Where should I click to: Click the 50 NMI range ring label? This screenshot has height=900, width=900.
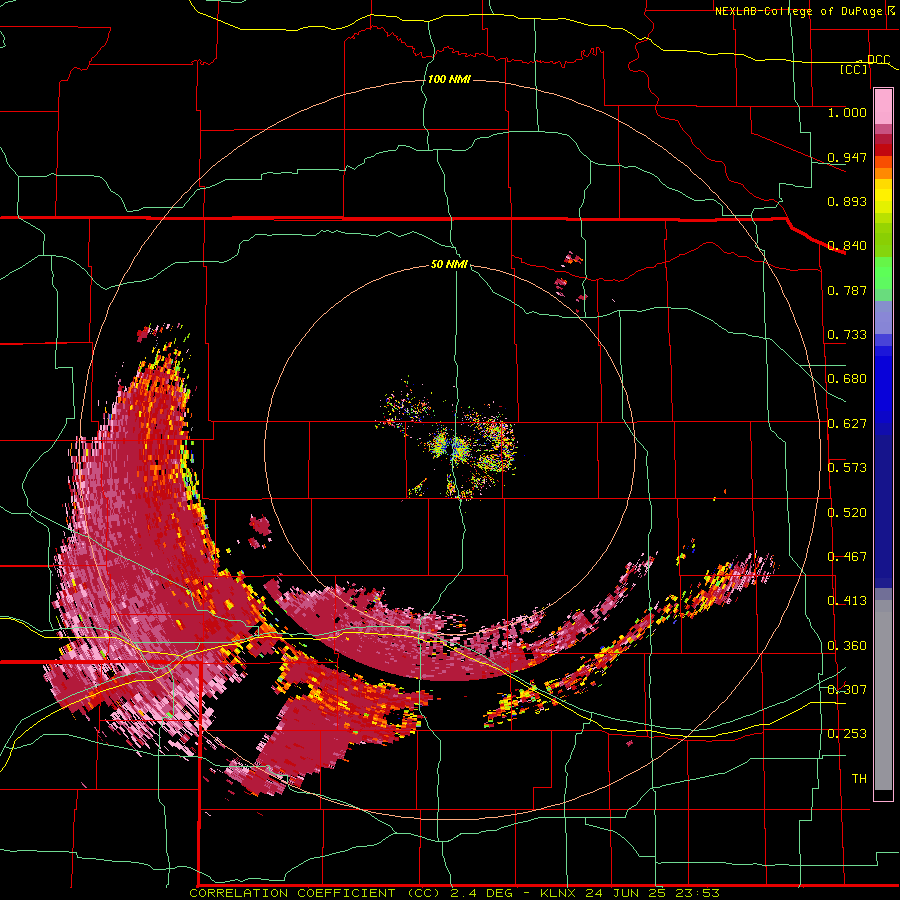pyautogui.click(x=449, y=264)
